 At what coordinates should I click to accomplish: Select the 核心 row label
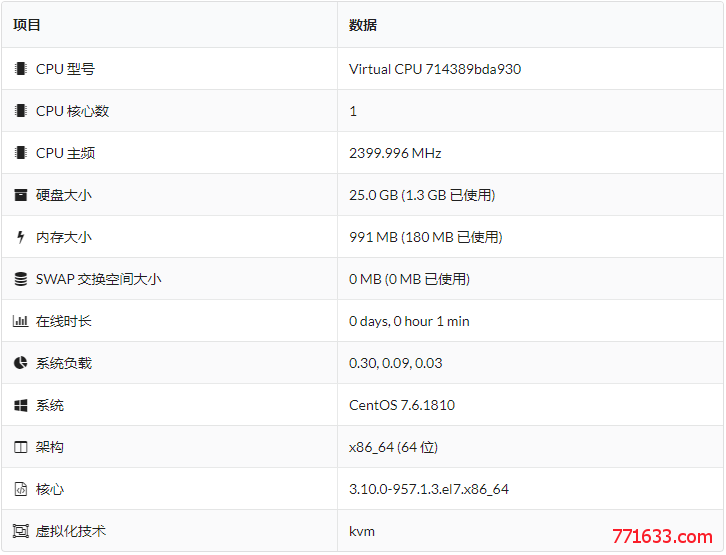click(x=50, y=489)
